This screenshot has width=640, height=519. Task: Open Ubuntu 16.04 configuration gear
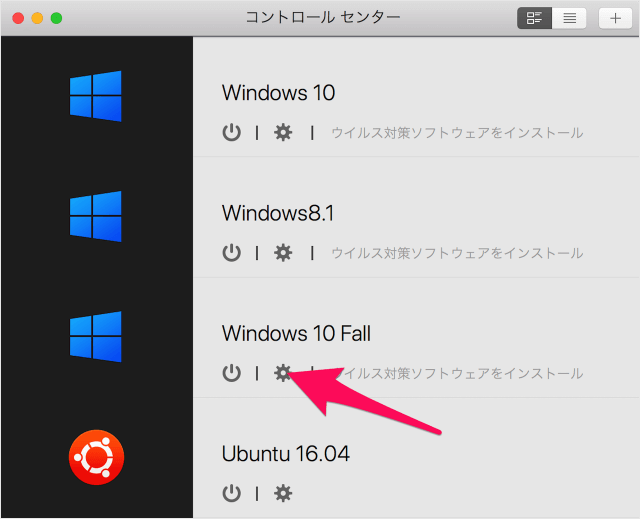click(x=283, y=493)
